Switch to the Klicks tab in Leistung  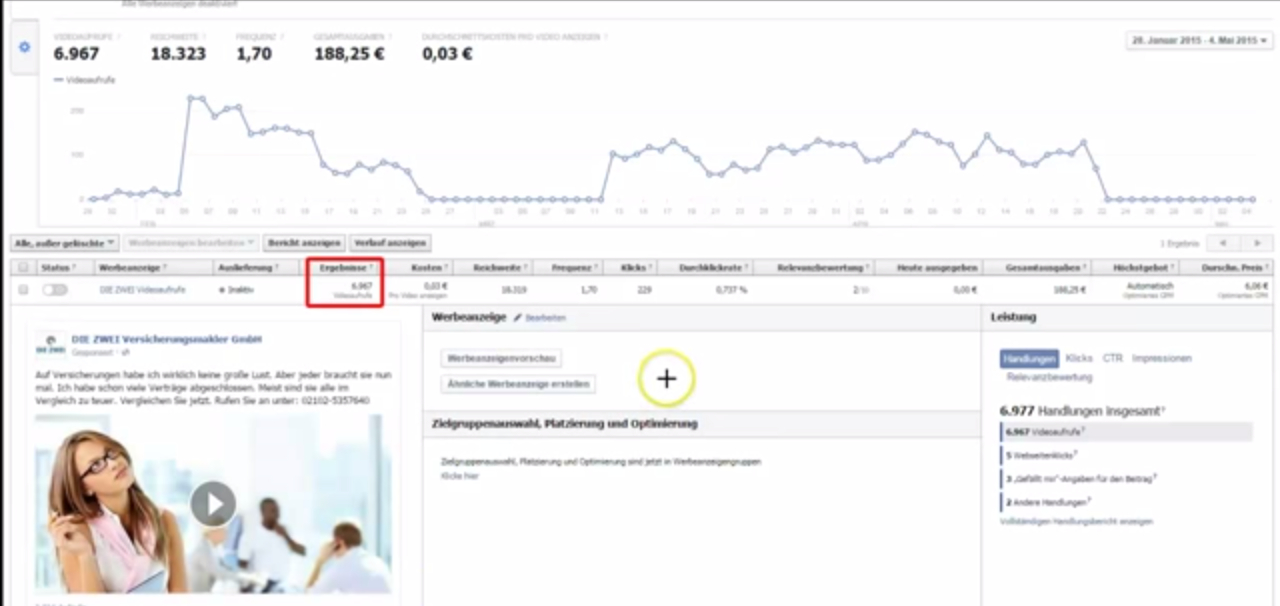pos(1079,358)
